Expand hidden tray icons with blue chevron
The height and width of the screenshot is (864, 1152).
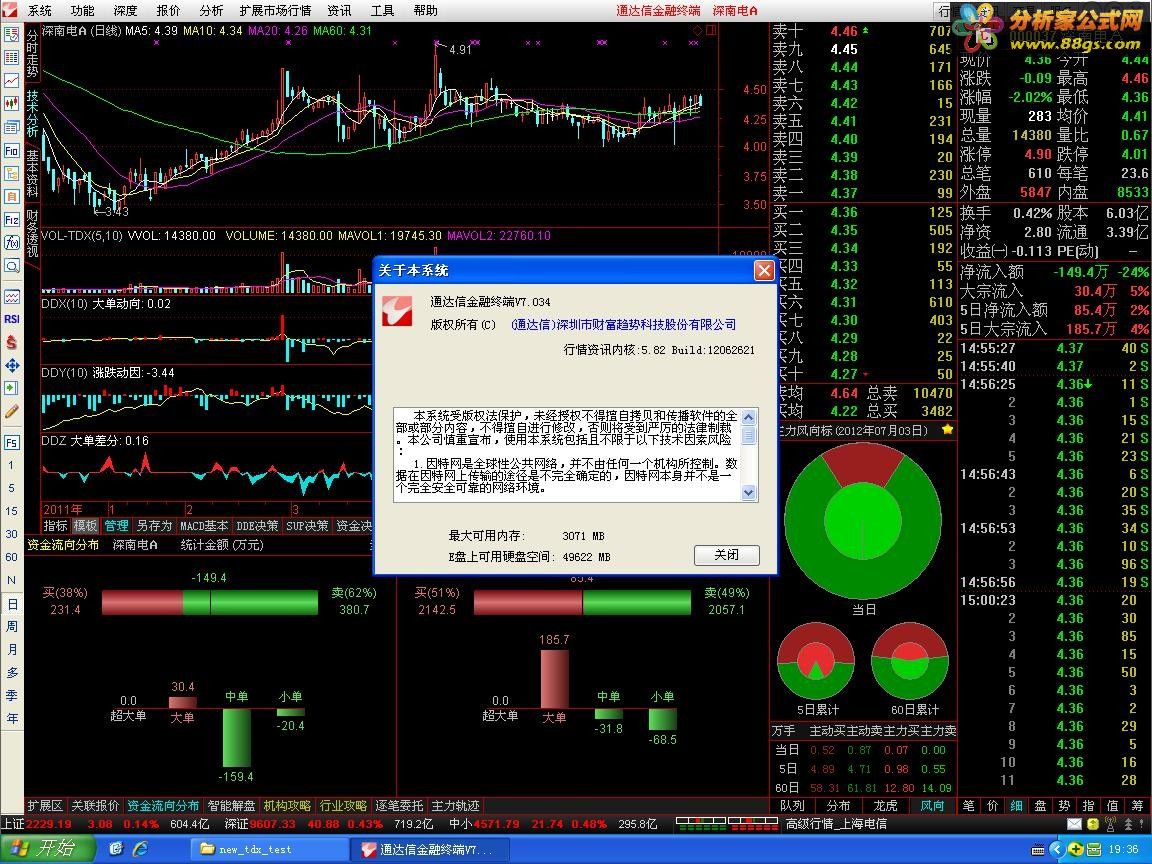pos(1057,849)
